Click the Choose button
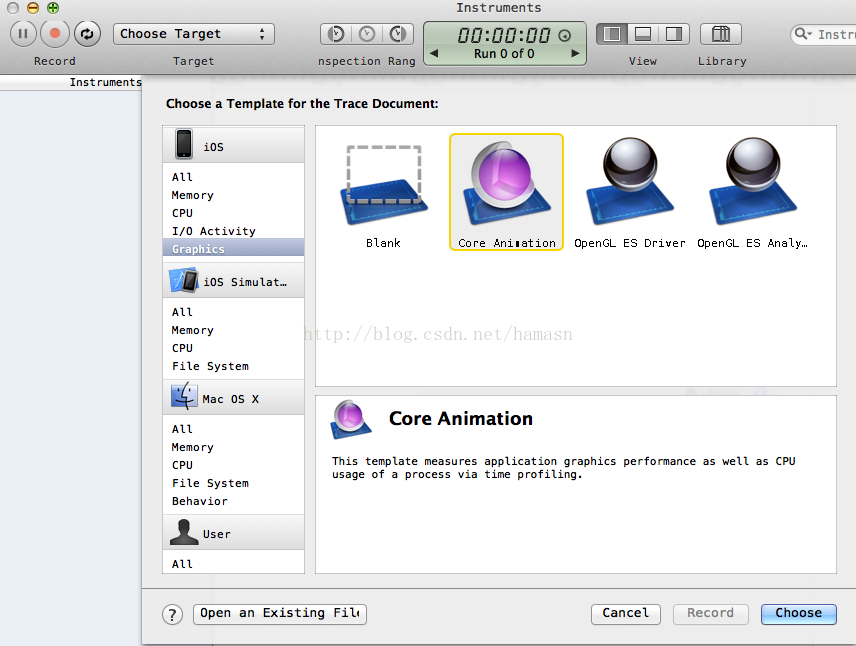 pos(799,614)
